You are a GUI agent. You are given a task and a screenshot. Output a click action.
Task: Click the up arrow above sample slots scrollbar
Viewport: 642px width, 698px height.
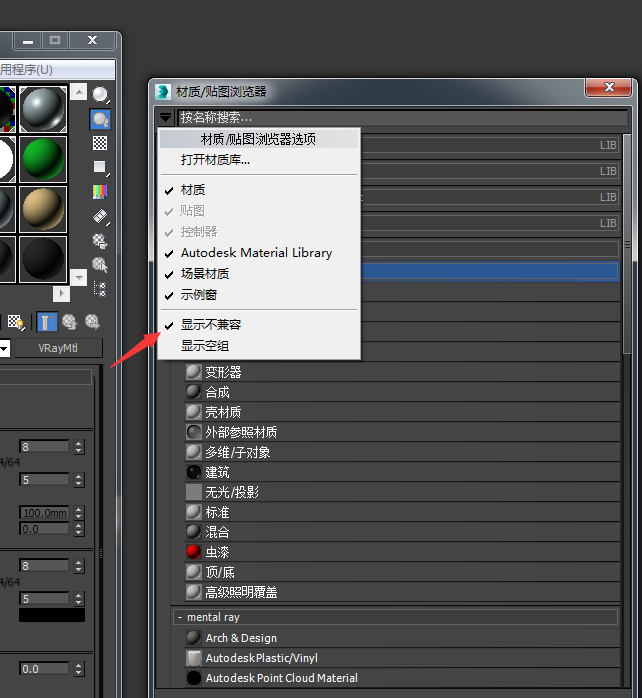pos(79,92)
